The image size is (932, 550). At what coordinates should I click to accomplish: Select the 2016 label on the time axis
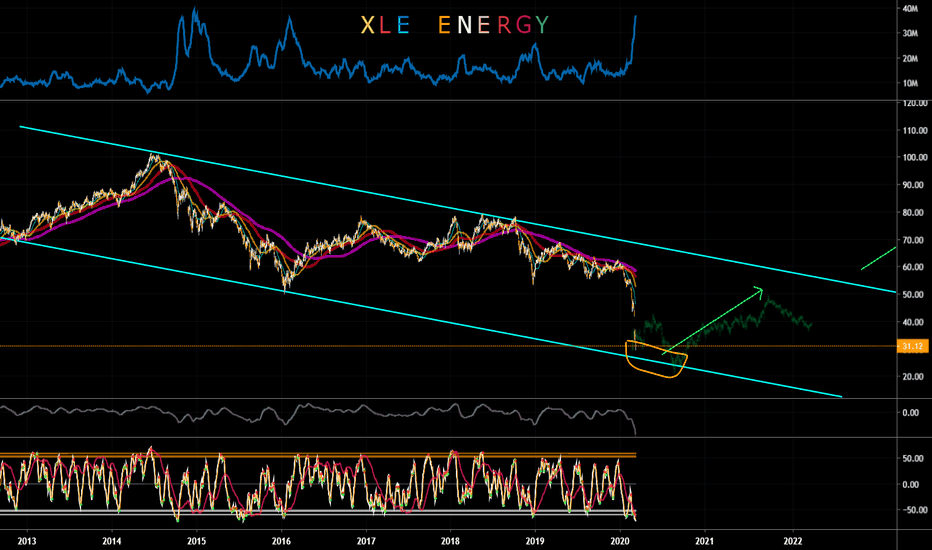(x=281, y=541)
